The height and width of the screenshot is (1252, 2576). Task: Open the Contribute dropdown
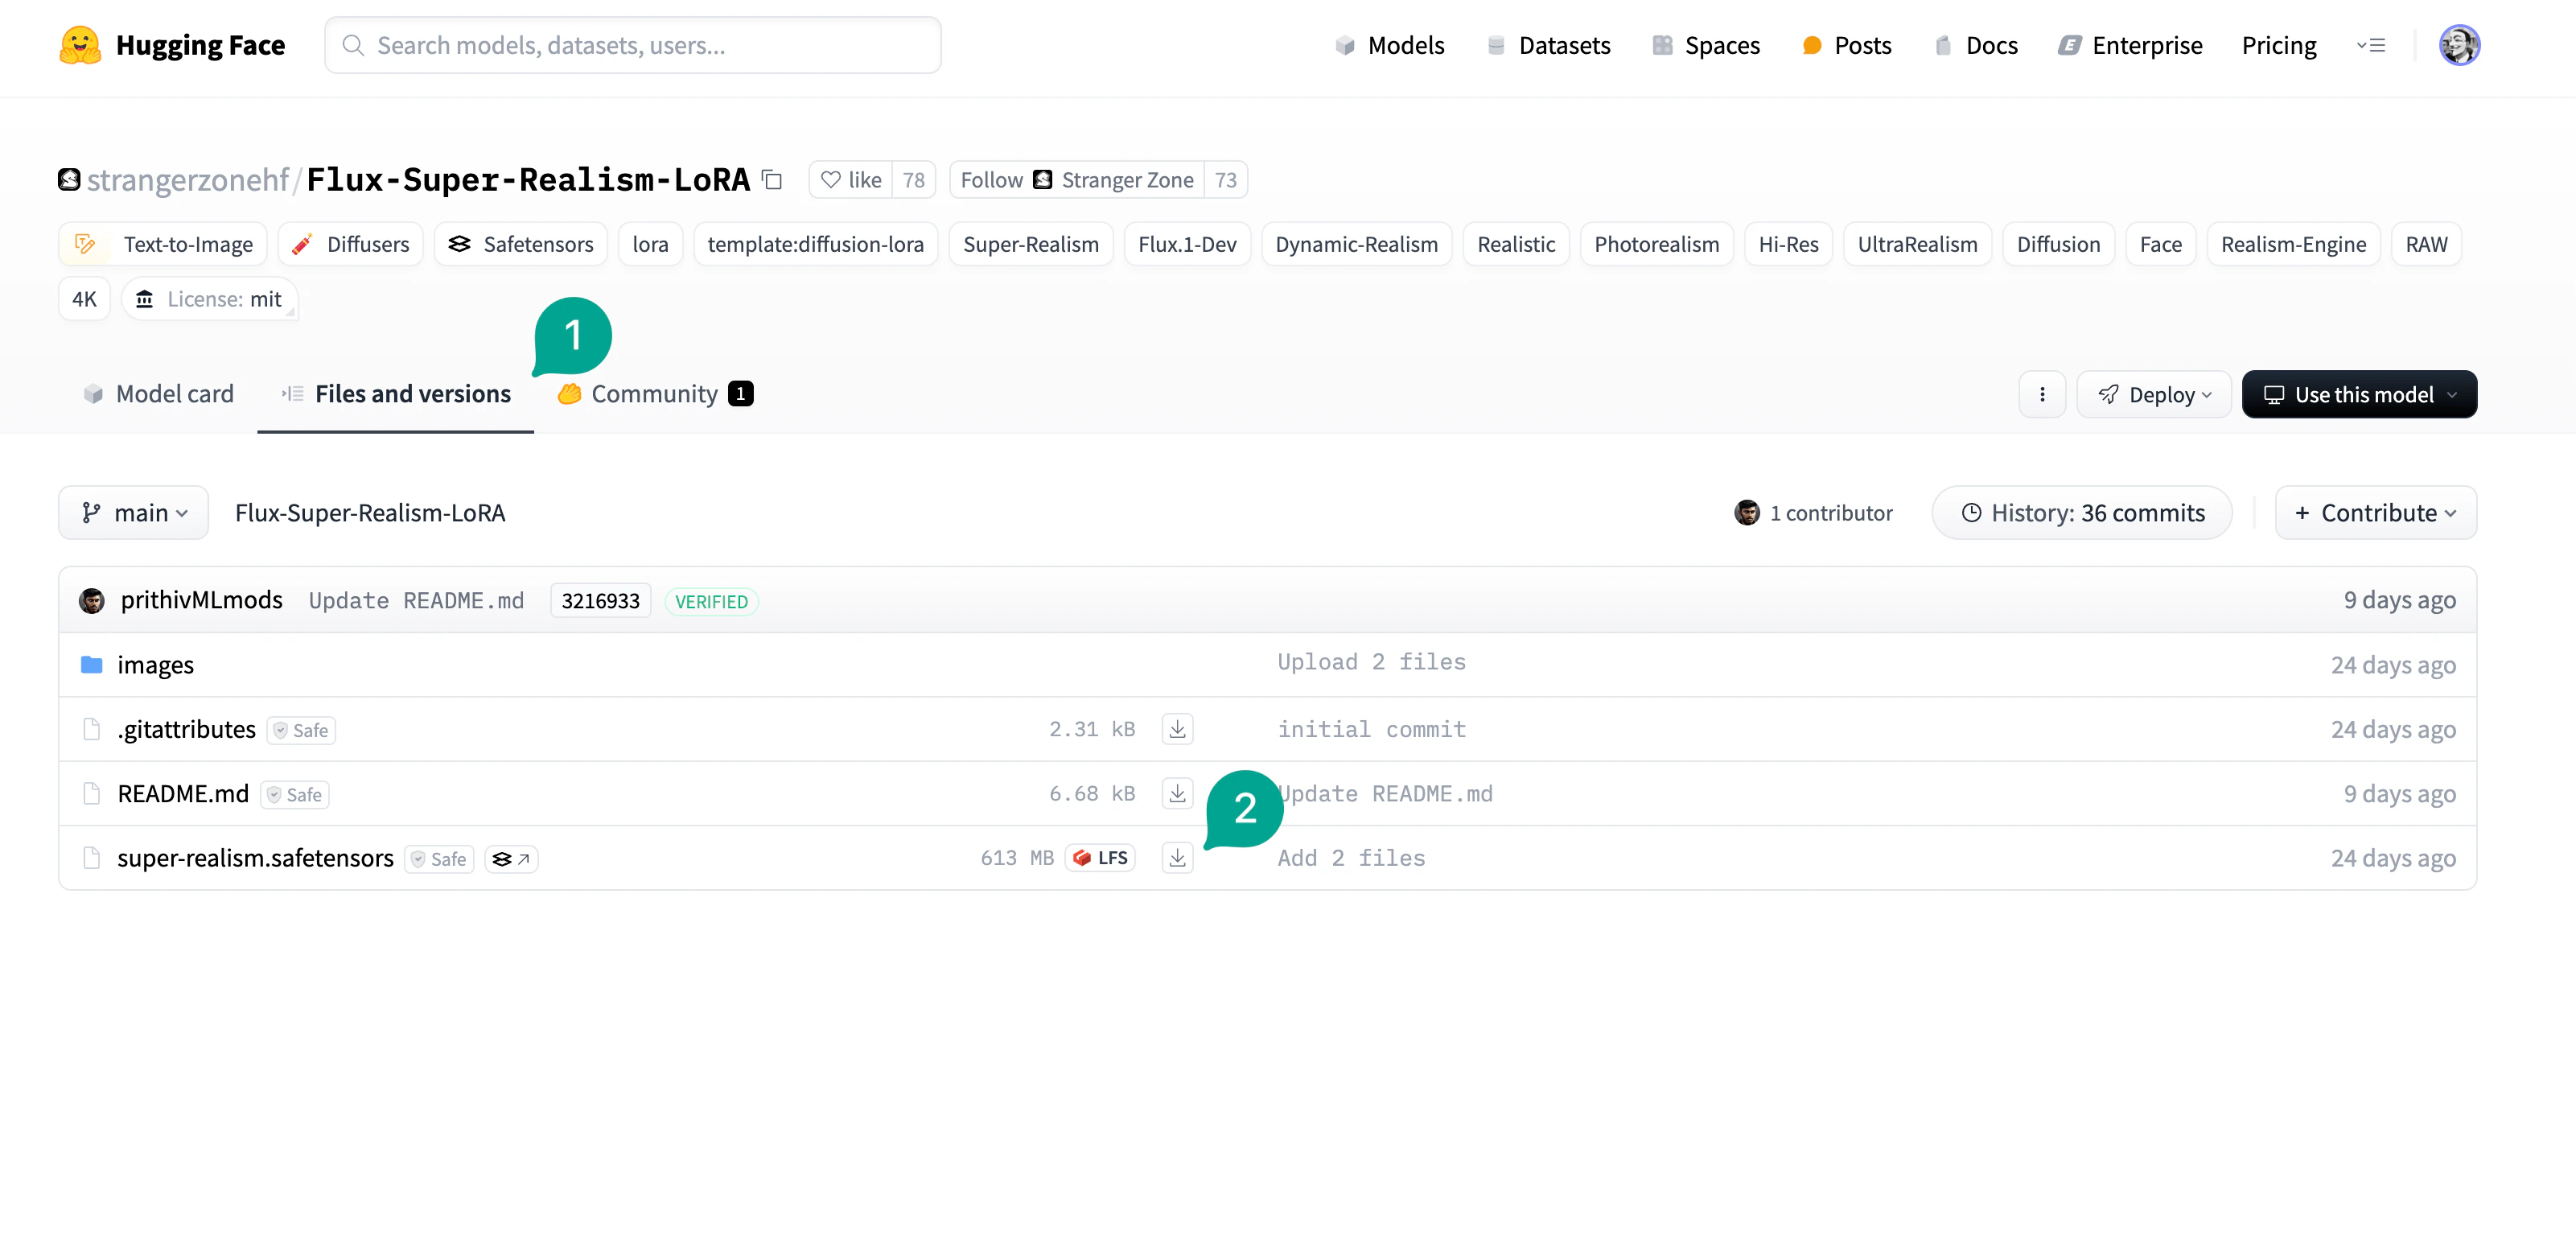pyautogui.click(x=2375, y=512)
